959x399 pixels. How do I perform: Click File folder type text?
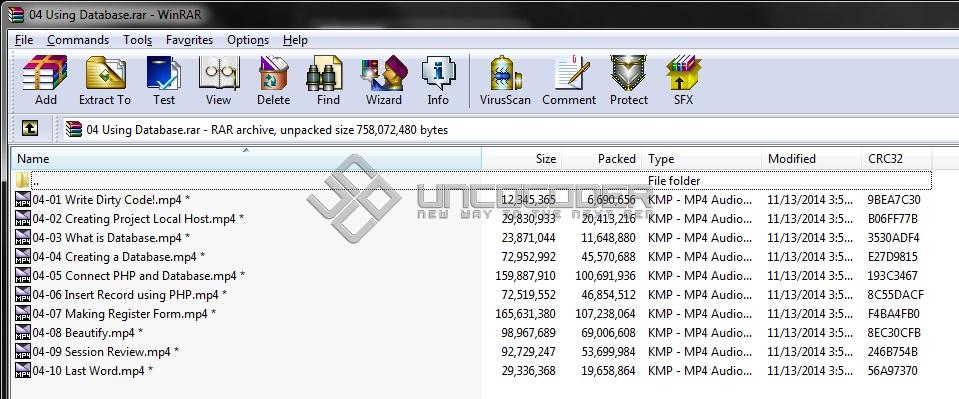click(674, 181)
